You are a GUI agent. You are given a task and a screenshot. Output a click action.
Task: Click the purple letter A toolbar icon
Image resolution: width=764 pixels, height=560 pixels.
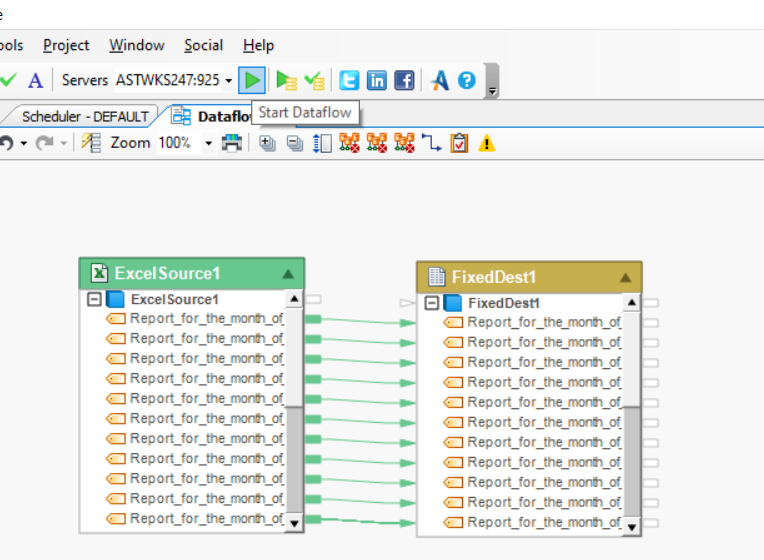(35, 80)
